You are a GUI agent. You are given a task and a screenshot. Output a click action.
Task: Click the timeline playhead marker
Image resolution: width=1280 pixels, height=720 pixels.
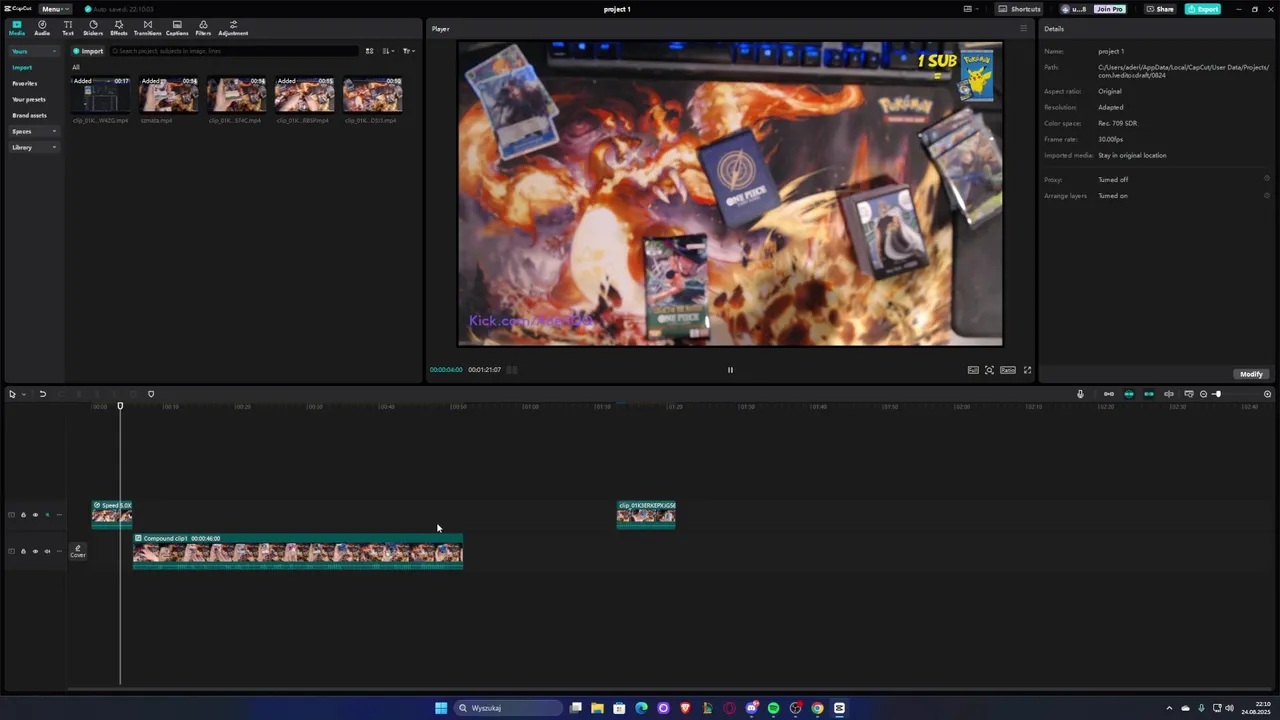tap(120, 406)
